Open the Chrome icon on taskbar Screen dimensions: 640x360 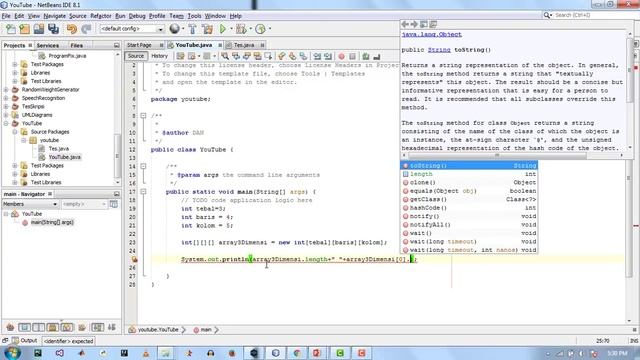coord(297,353)
